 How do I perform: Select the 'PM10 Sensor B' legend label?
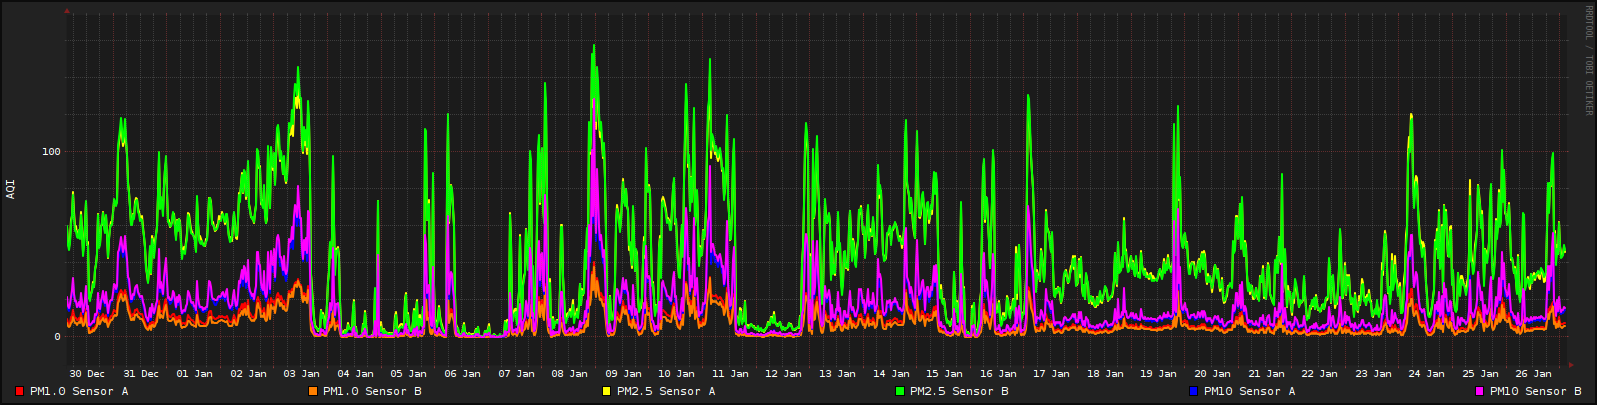click(x=1535, y=391)
